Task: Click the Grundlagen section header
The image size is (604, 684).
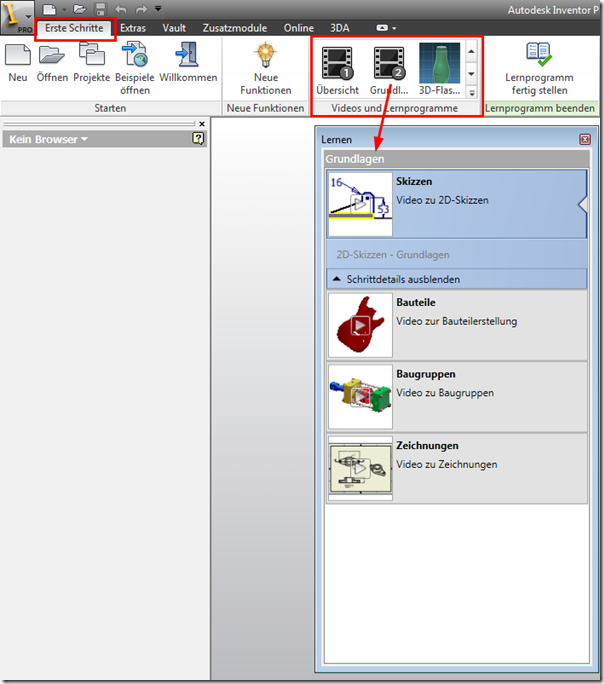Action: coord(457,159)
